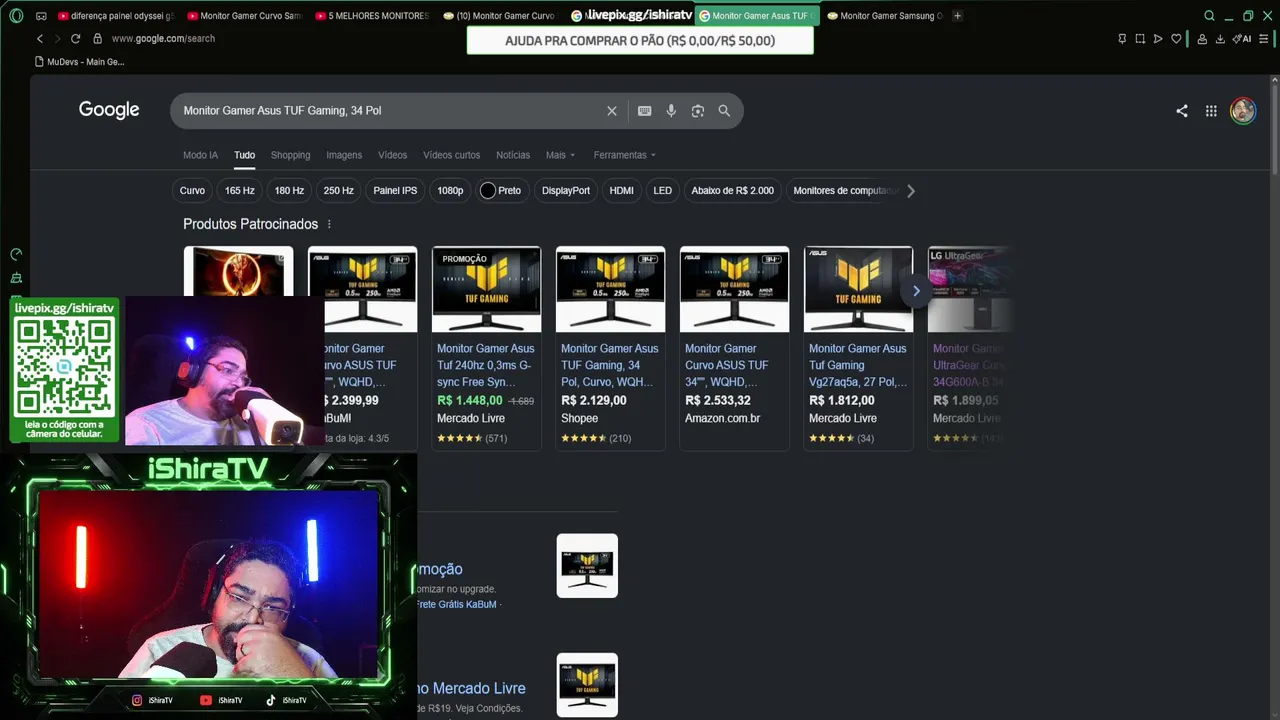The height and width of the screenshot is (720, 1280).
Task: Clear the Google search box
Action: (612, 111)
